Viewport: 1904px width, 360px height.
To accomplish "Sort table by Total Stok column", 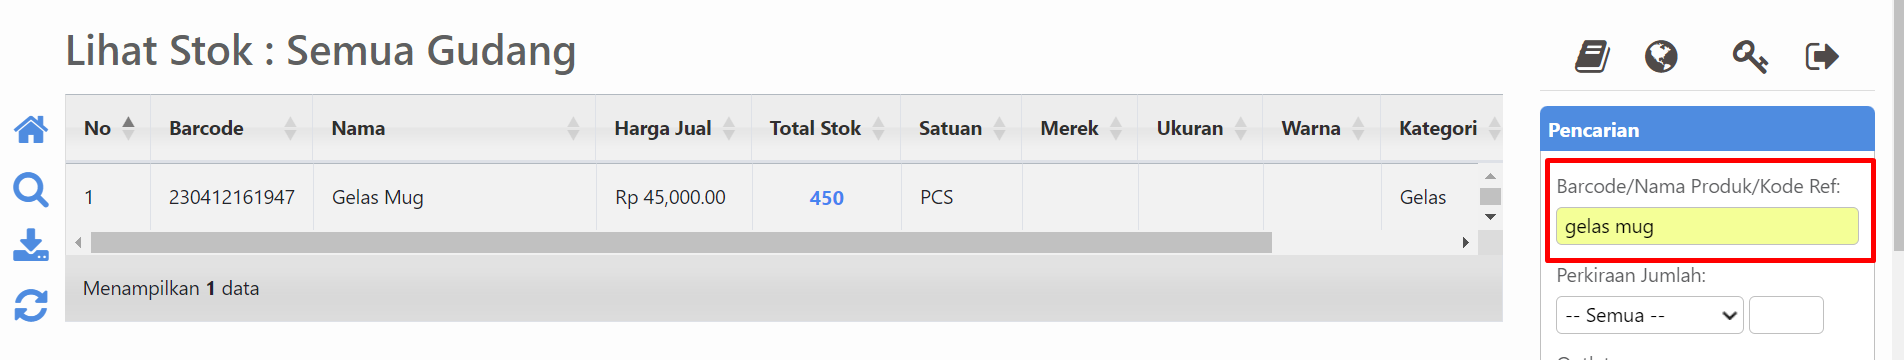I will tap(825, 128).
